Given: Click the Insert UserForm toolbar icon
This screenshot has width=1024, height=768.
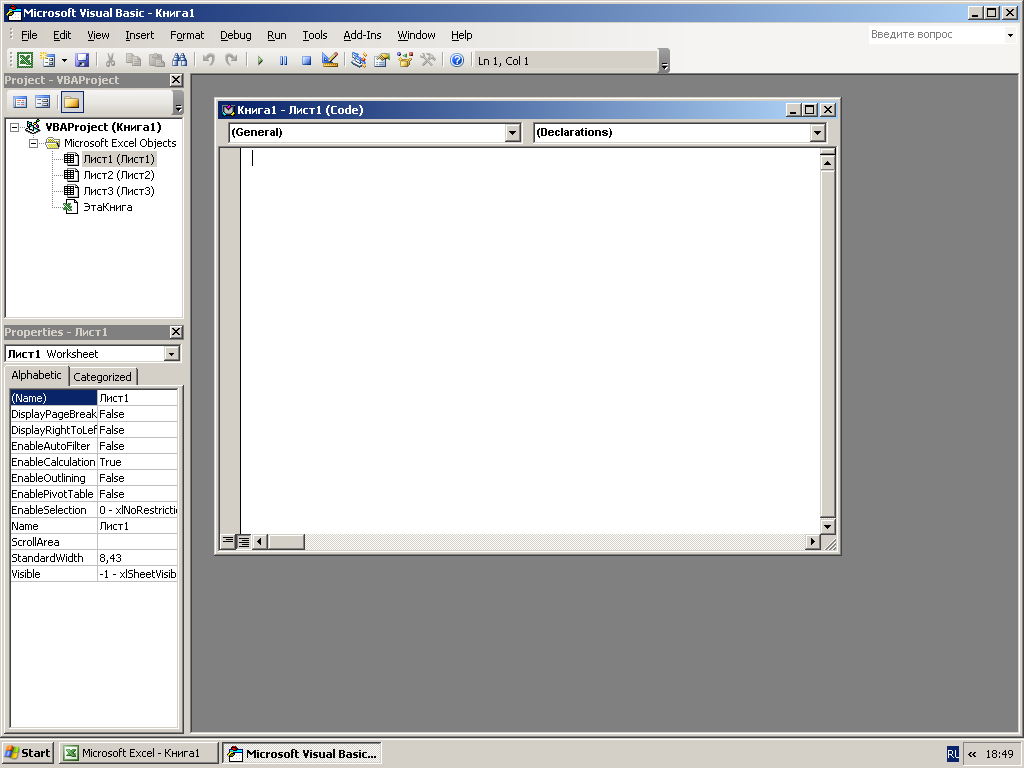Looking at the screenshot, I should pyautogui.click(x=48, y=60).
